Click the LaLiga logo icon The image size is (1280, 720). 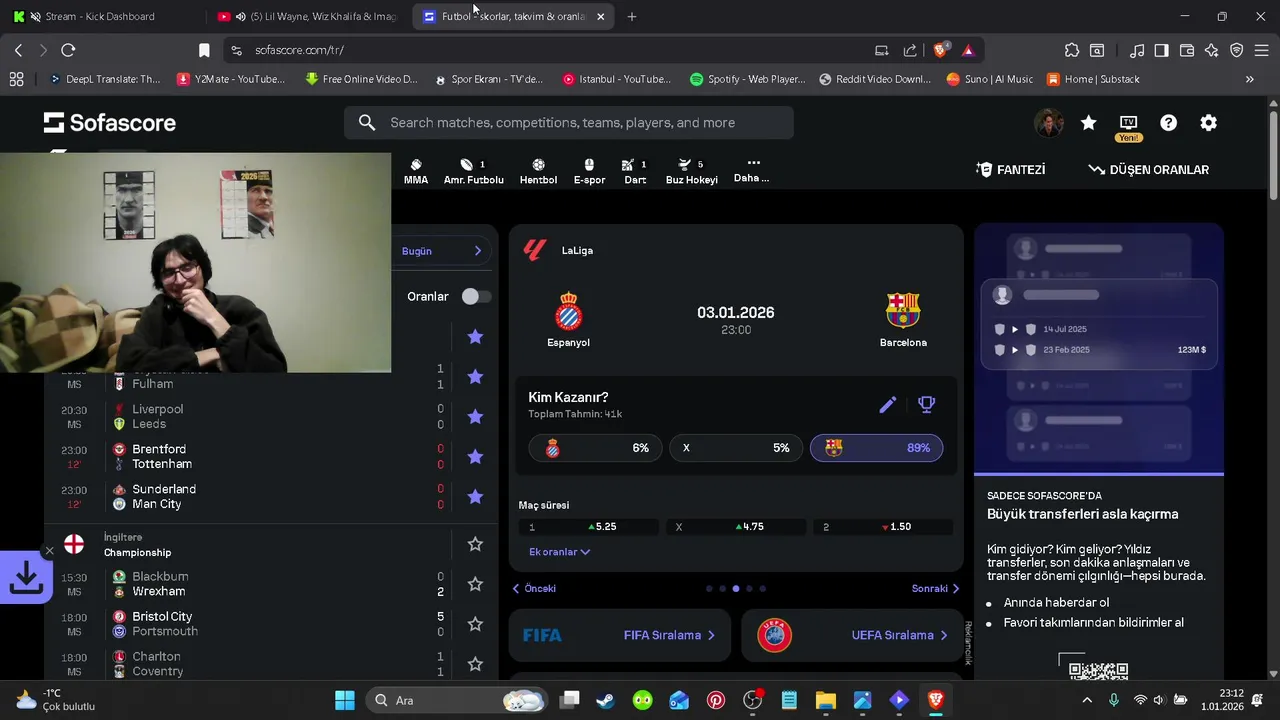535,250
